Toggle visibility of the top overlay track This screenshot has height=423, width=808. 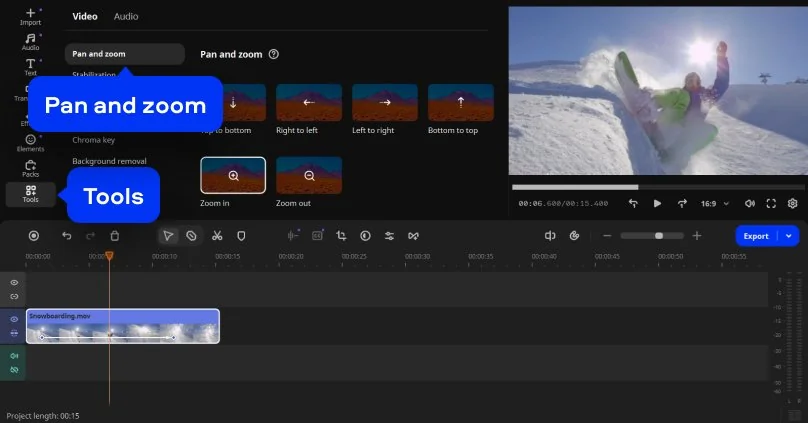tap(14, 283)
